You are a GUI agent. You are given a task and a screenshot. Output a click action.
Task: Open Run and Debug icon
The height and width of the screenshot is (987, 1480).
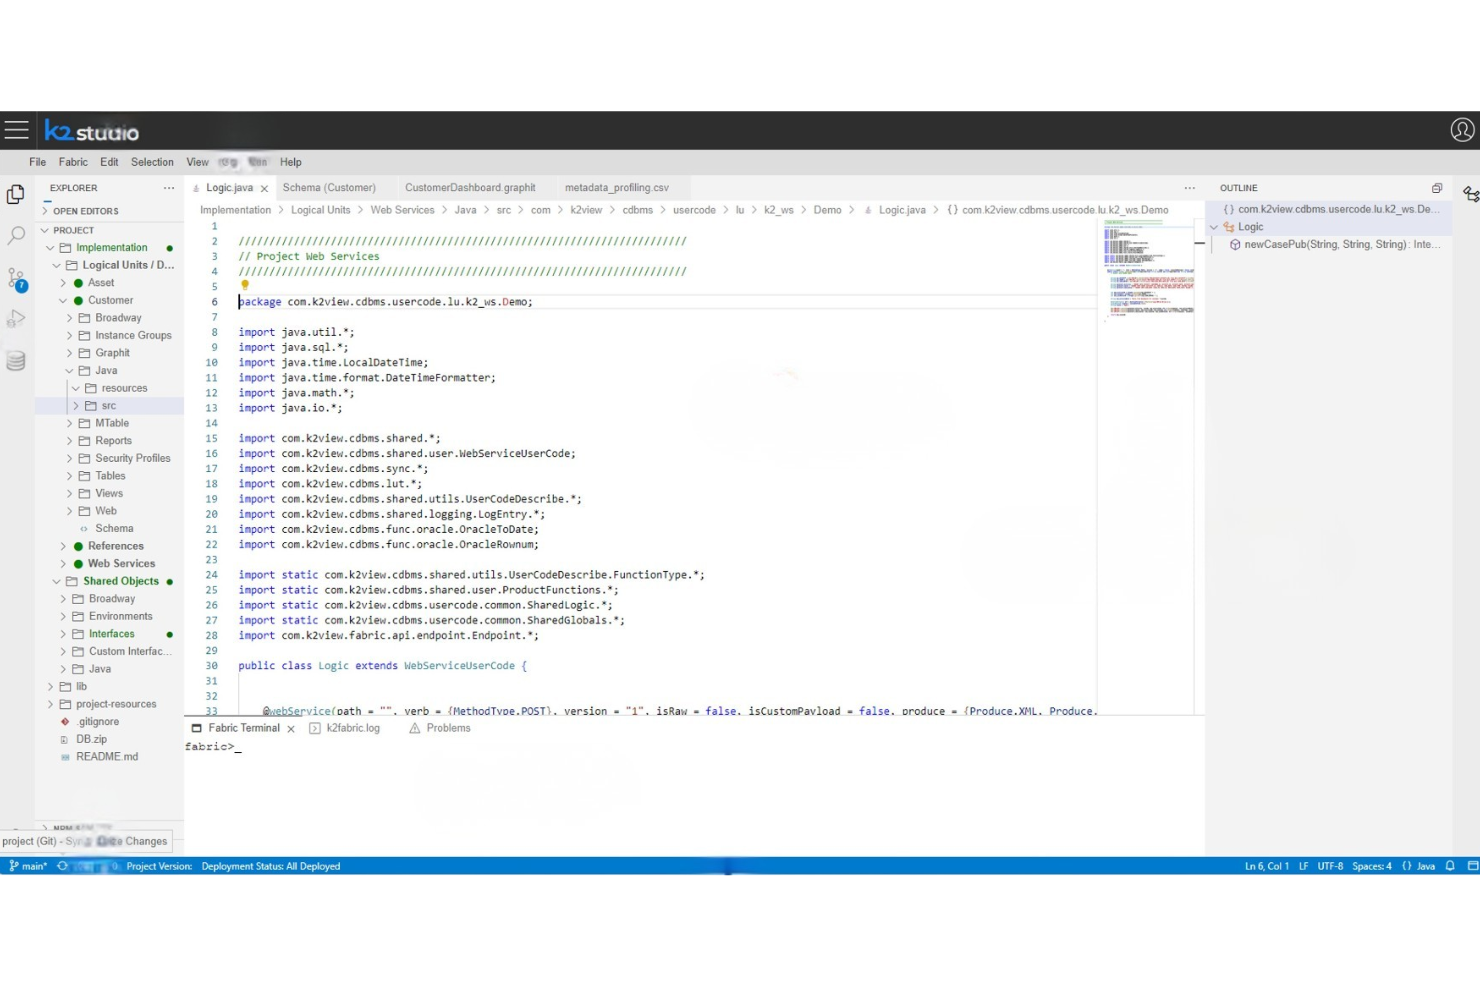pos(16,319)
